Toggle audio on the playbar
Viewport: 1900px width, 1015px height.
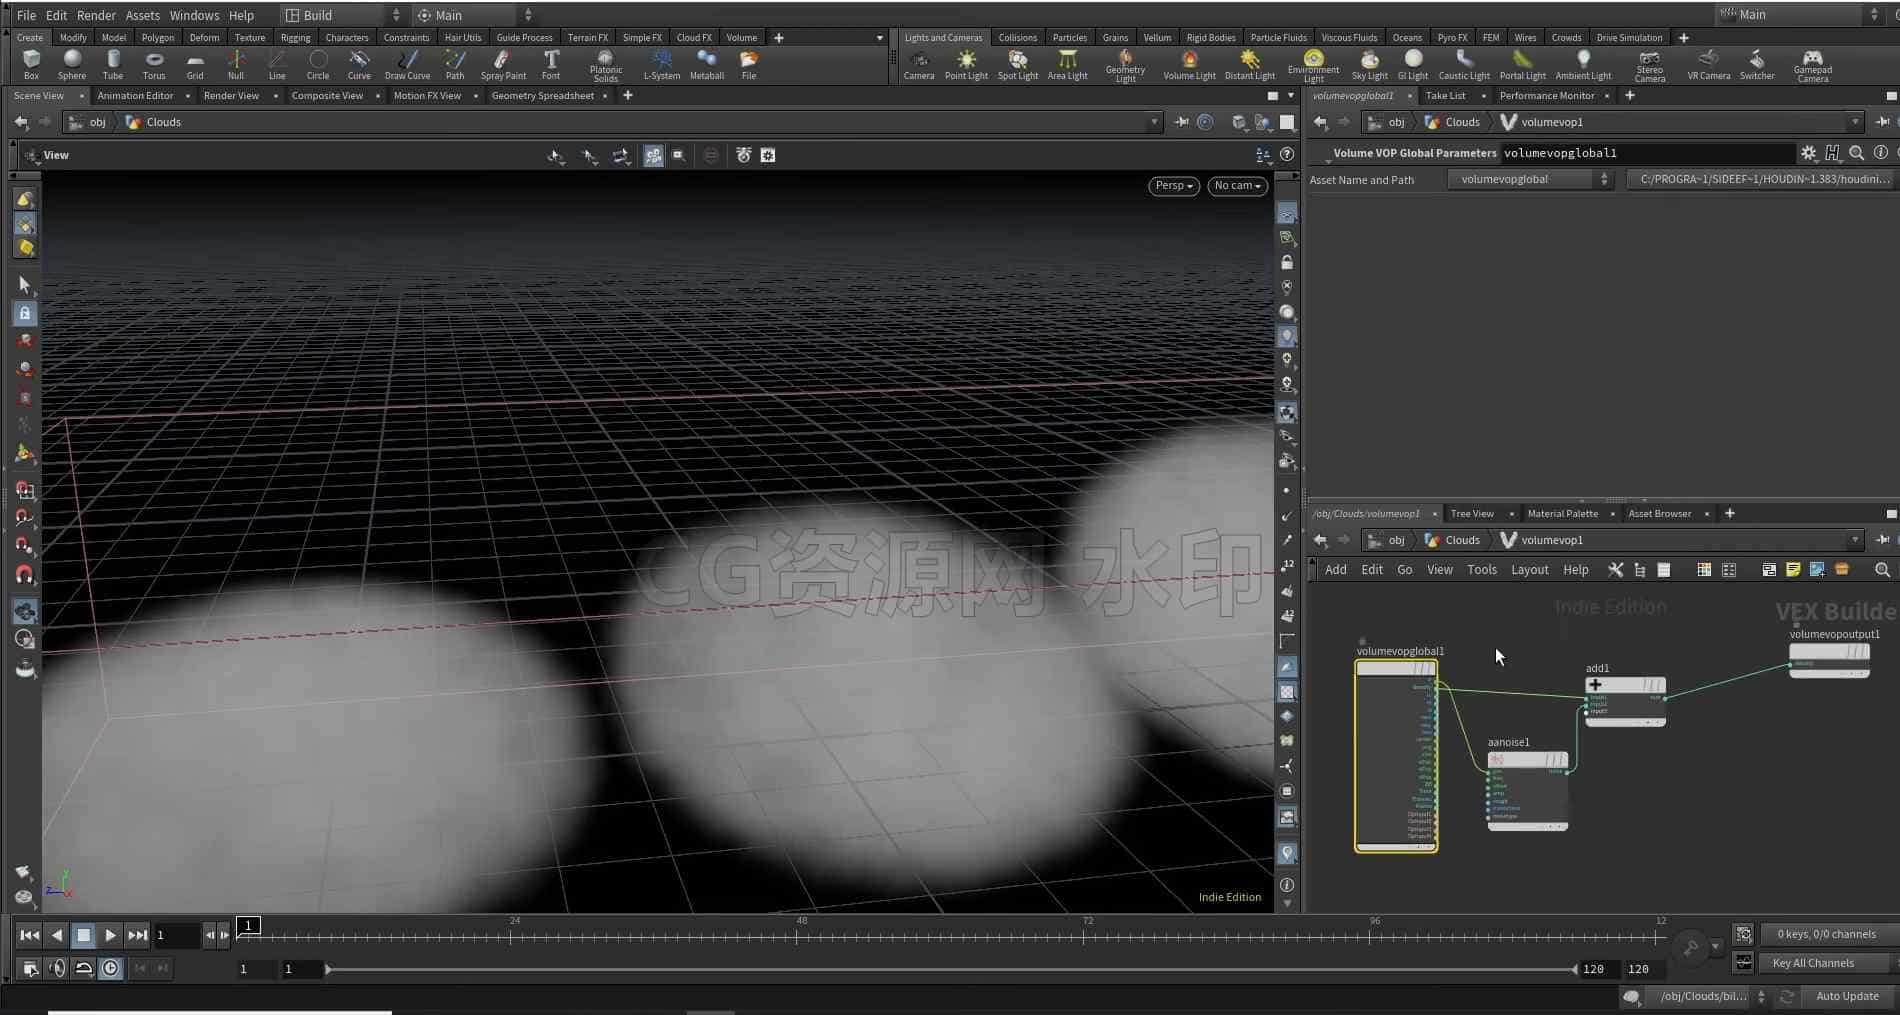tap(57, 968)
